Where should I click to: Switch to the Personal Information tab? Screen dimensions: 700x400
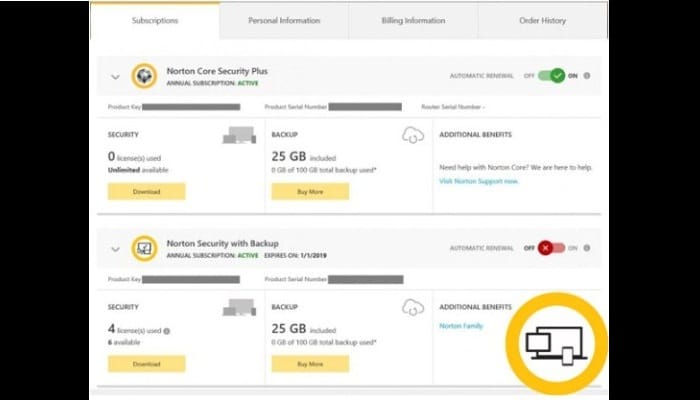[284, 21]
